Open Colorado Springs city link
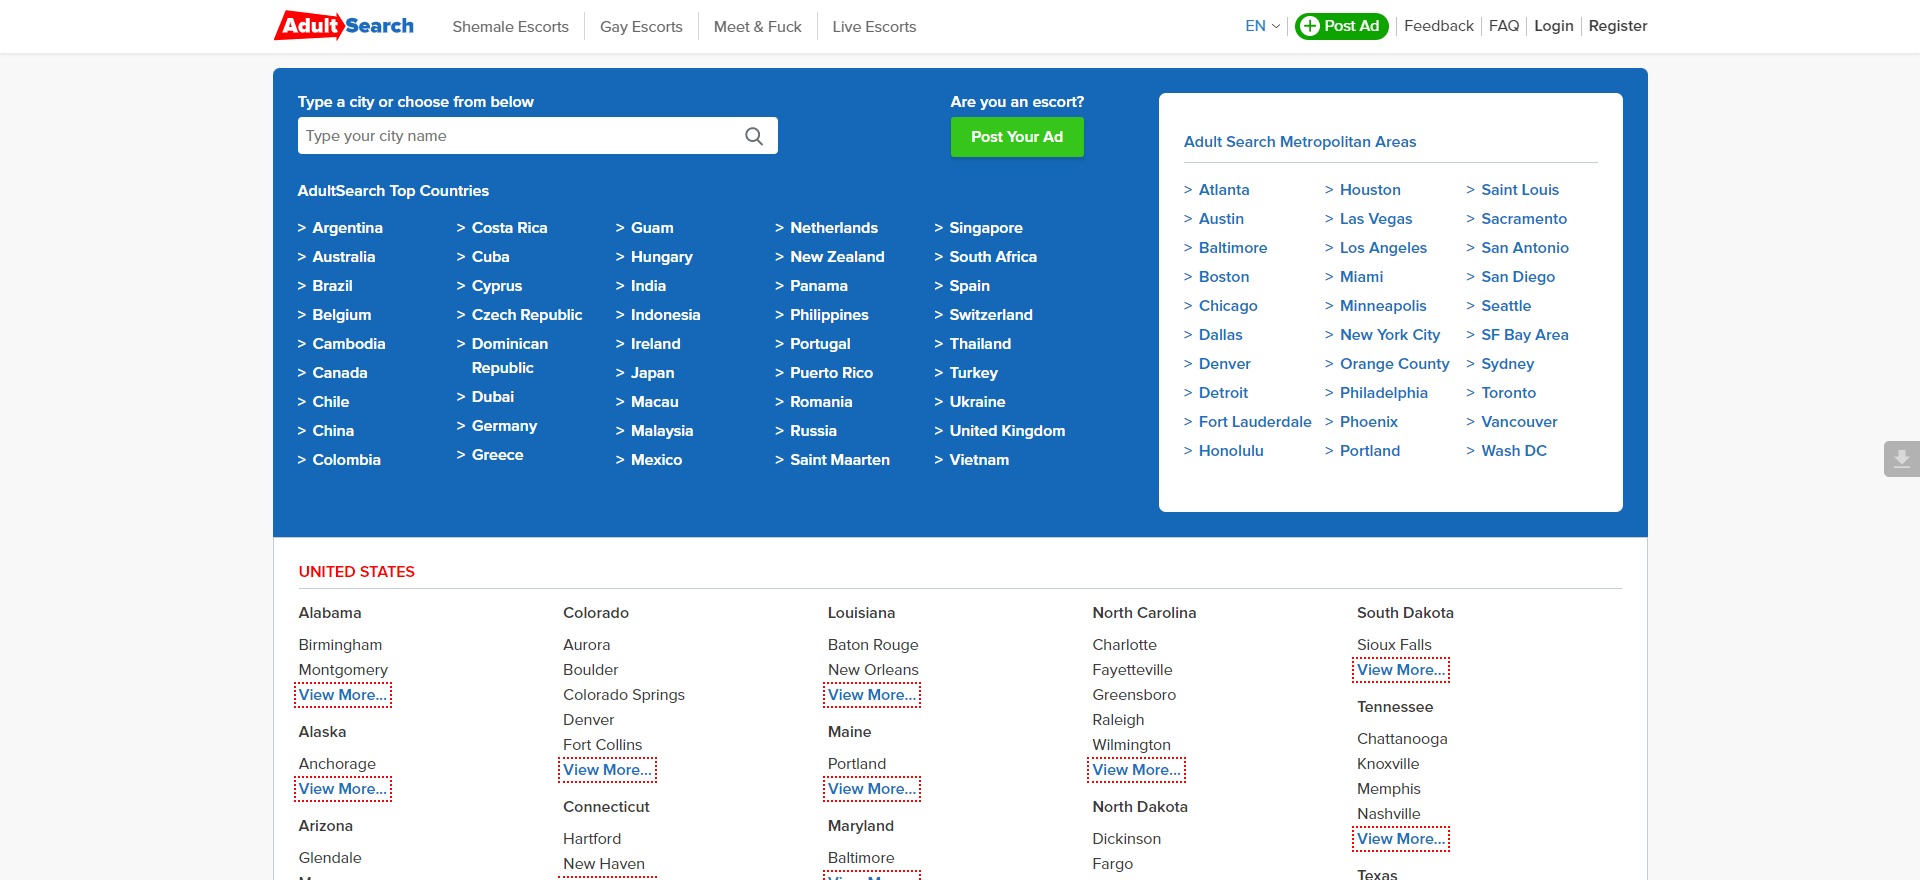1920x880 pixels. tap(624, 695)
